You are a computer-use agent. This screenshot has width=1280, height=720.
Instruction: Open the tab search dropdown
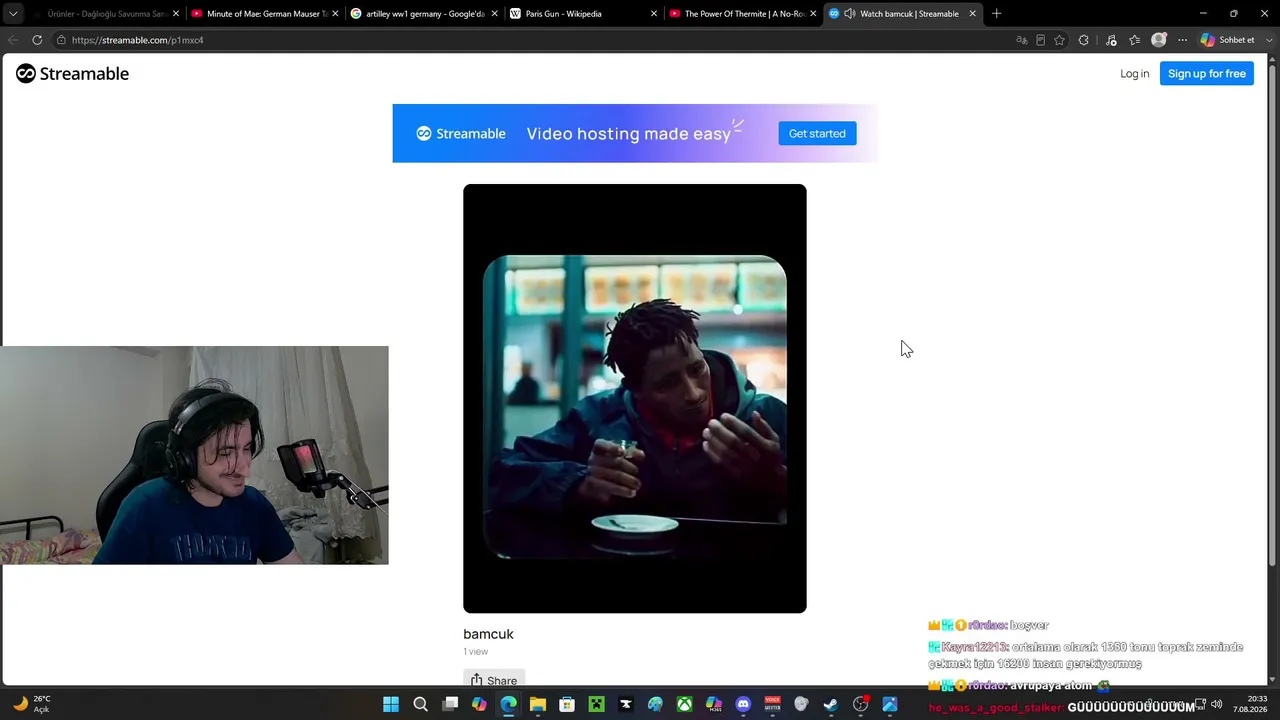point(13,14)
